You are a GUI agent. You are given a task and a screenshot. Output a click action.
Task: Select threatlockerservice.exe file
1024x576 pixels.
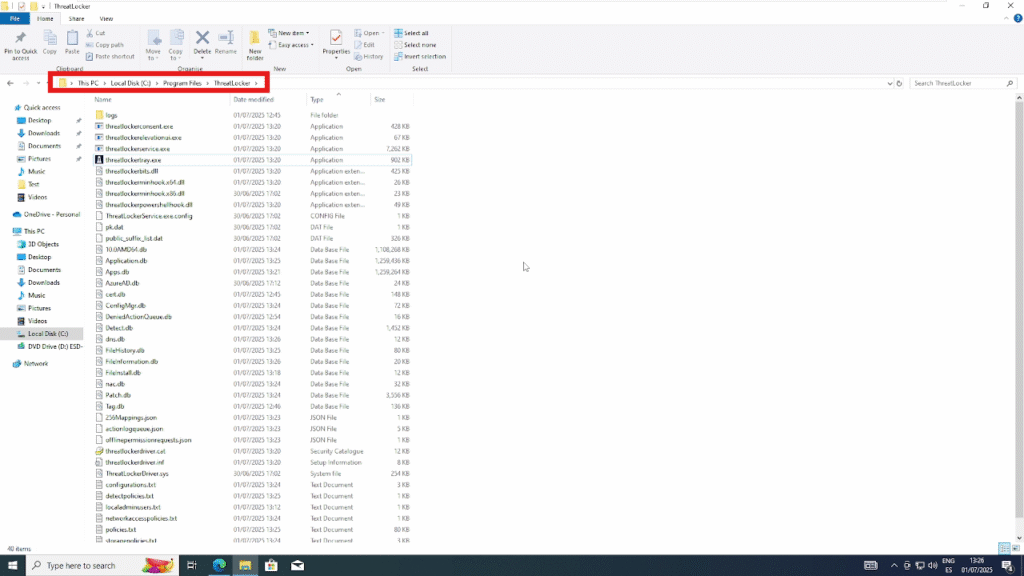pos(252,148)
